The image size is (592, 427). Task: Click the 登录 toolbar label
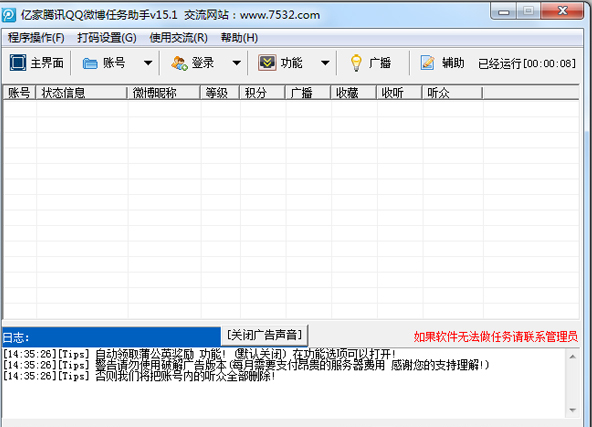[203, 63]
